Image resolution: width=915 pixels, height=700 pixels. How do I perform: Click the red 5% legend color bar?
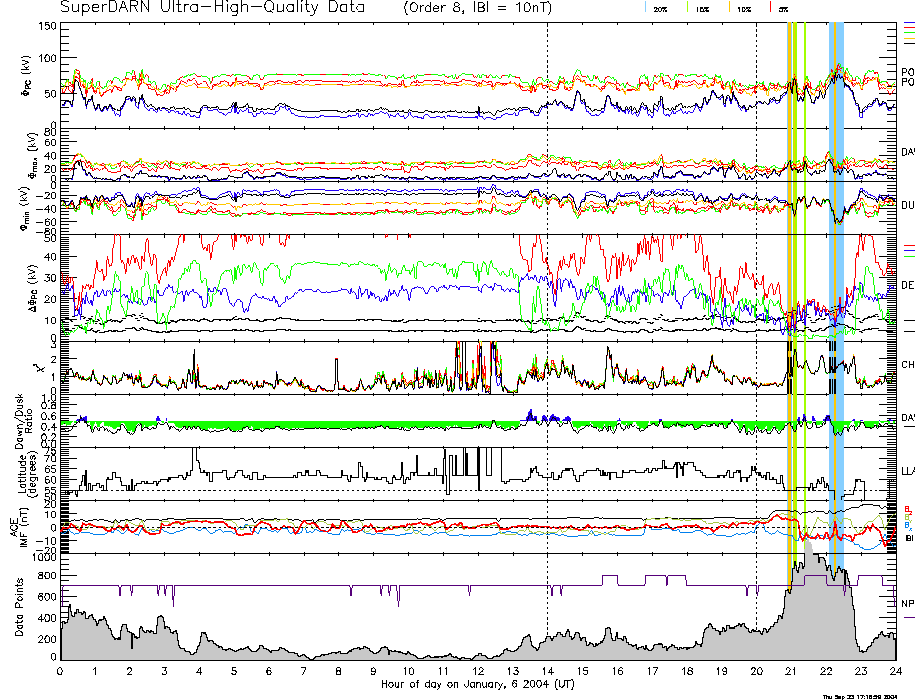point(771,8)
